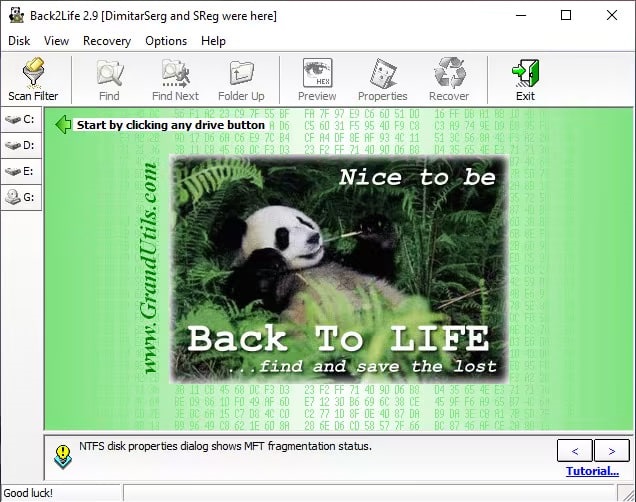Show the previous tip
The height and width of the screenshot is (502, 636).
pos(575,451)
